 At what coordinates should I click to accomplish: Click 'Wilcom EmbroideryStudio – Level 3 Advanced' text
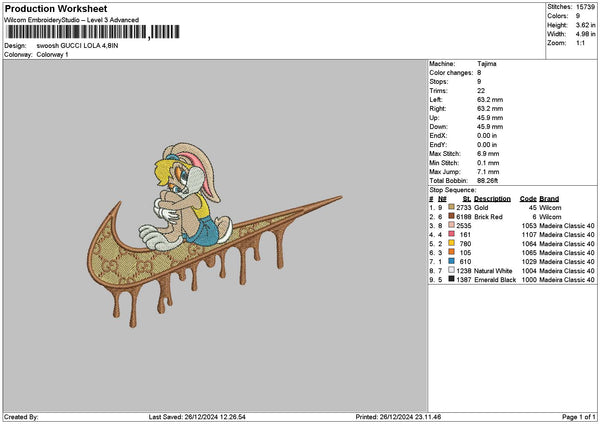tap(72, 20)
